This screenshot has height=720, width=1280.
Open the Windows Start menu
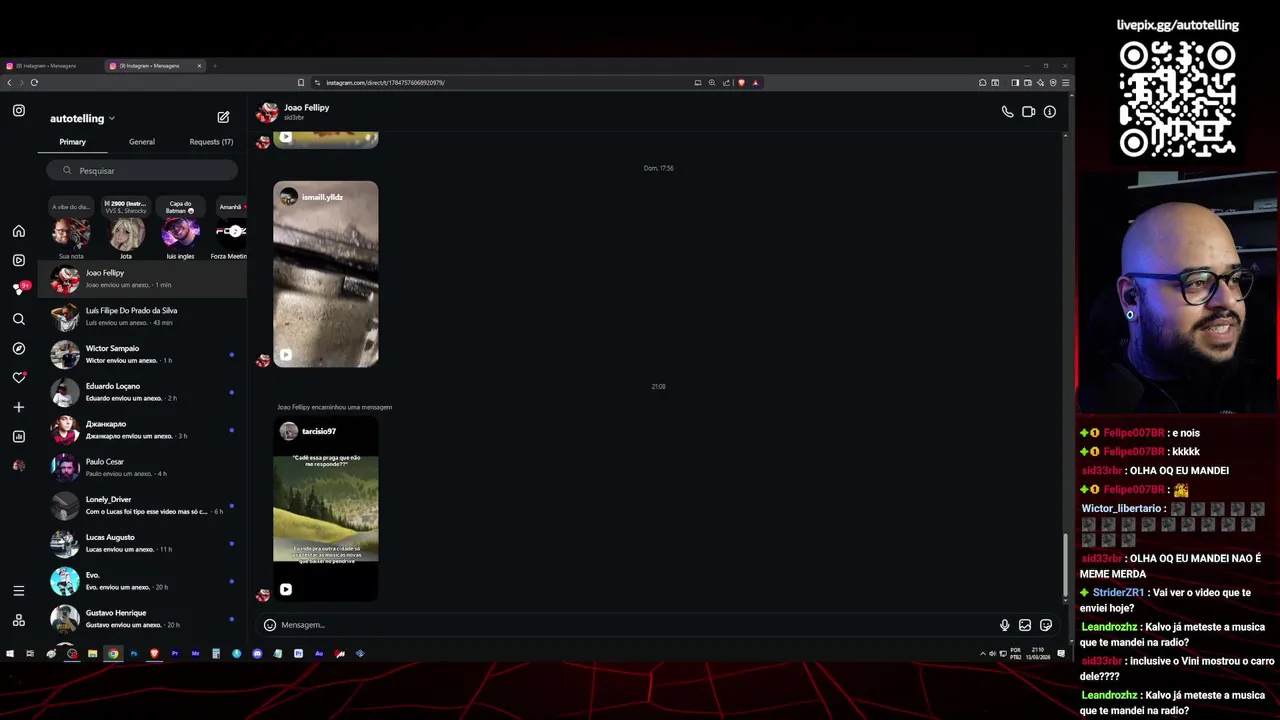pyautogui.click(x=9, y=654)
